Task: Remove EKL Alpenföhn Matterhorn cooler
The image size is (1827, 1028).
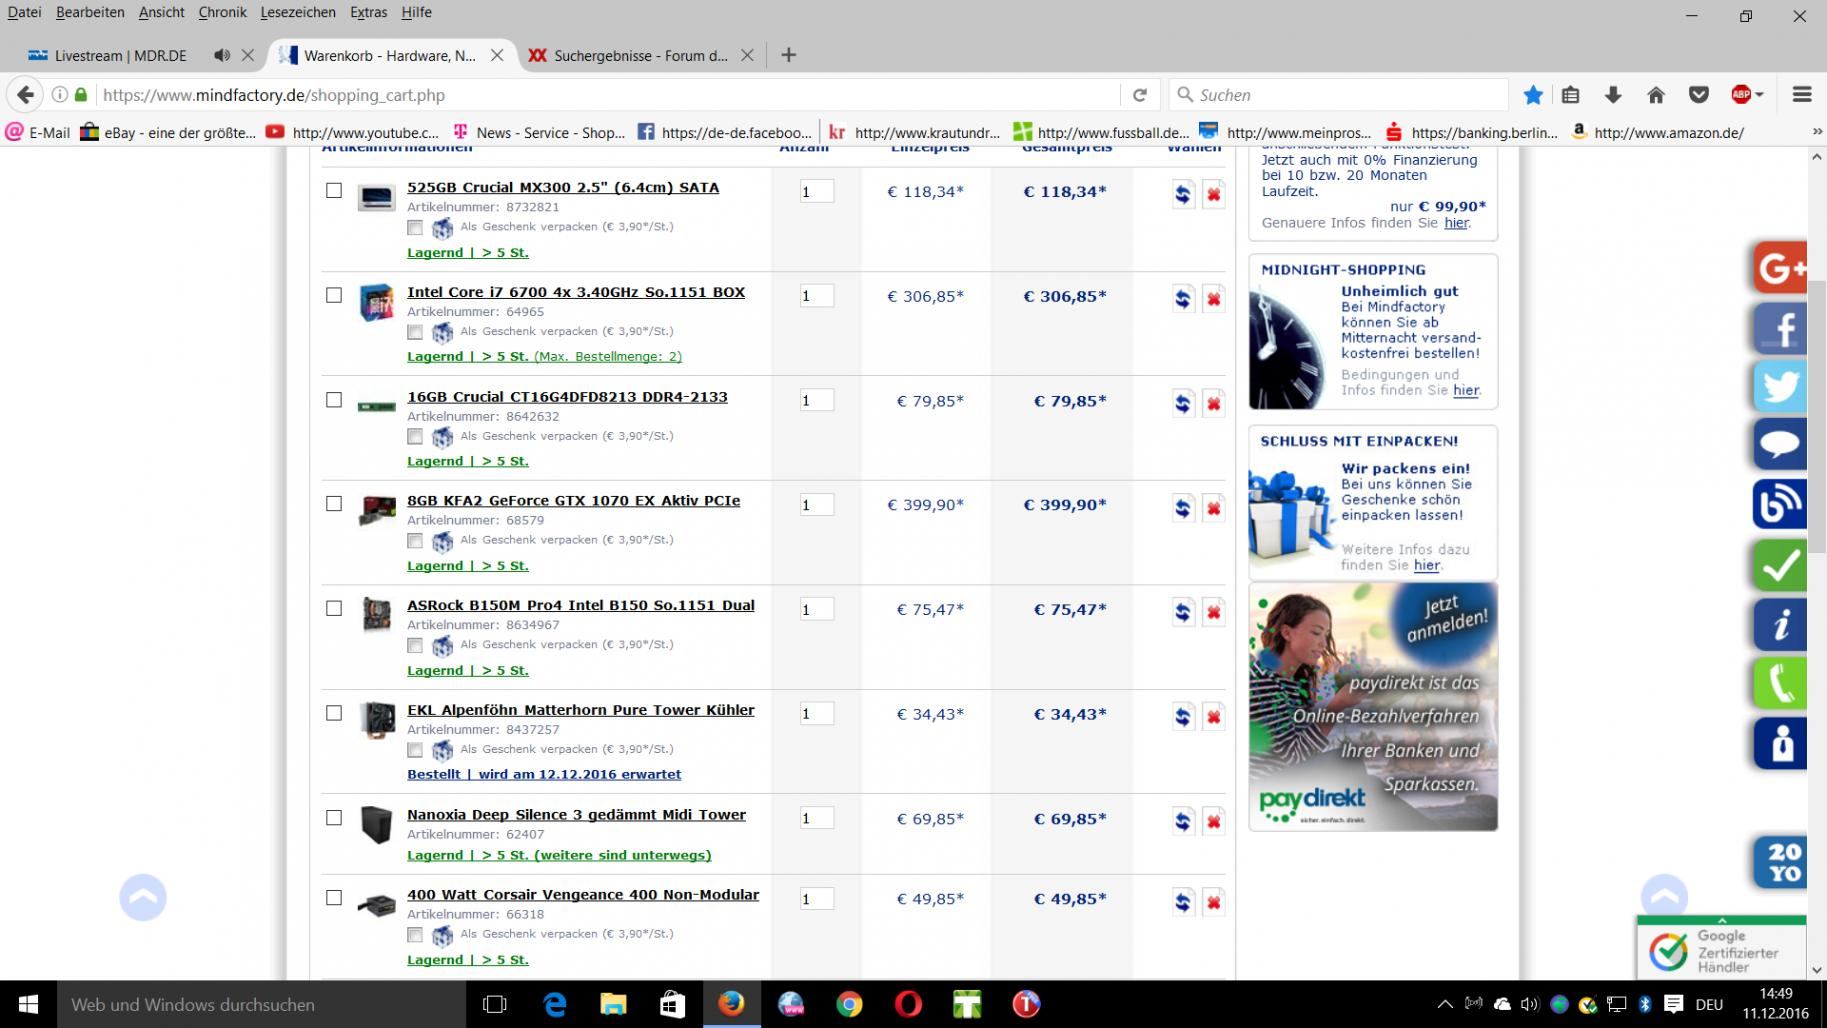Action: click(1213, 717)
